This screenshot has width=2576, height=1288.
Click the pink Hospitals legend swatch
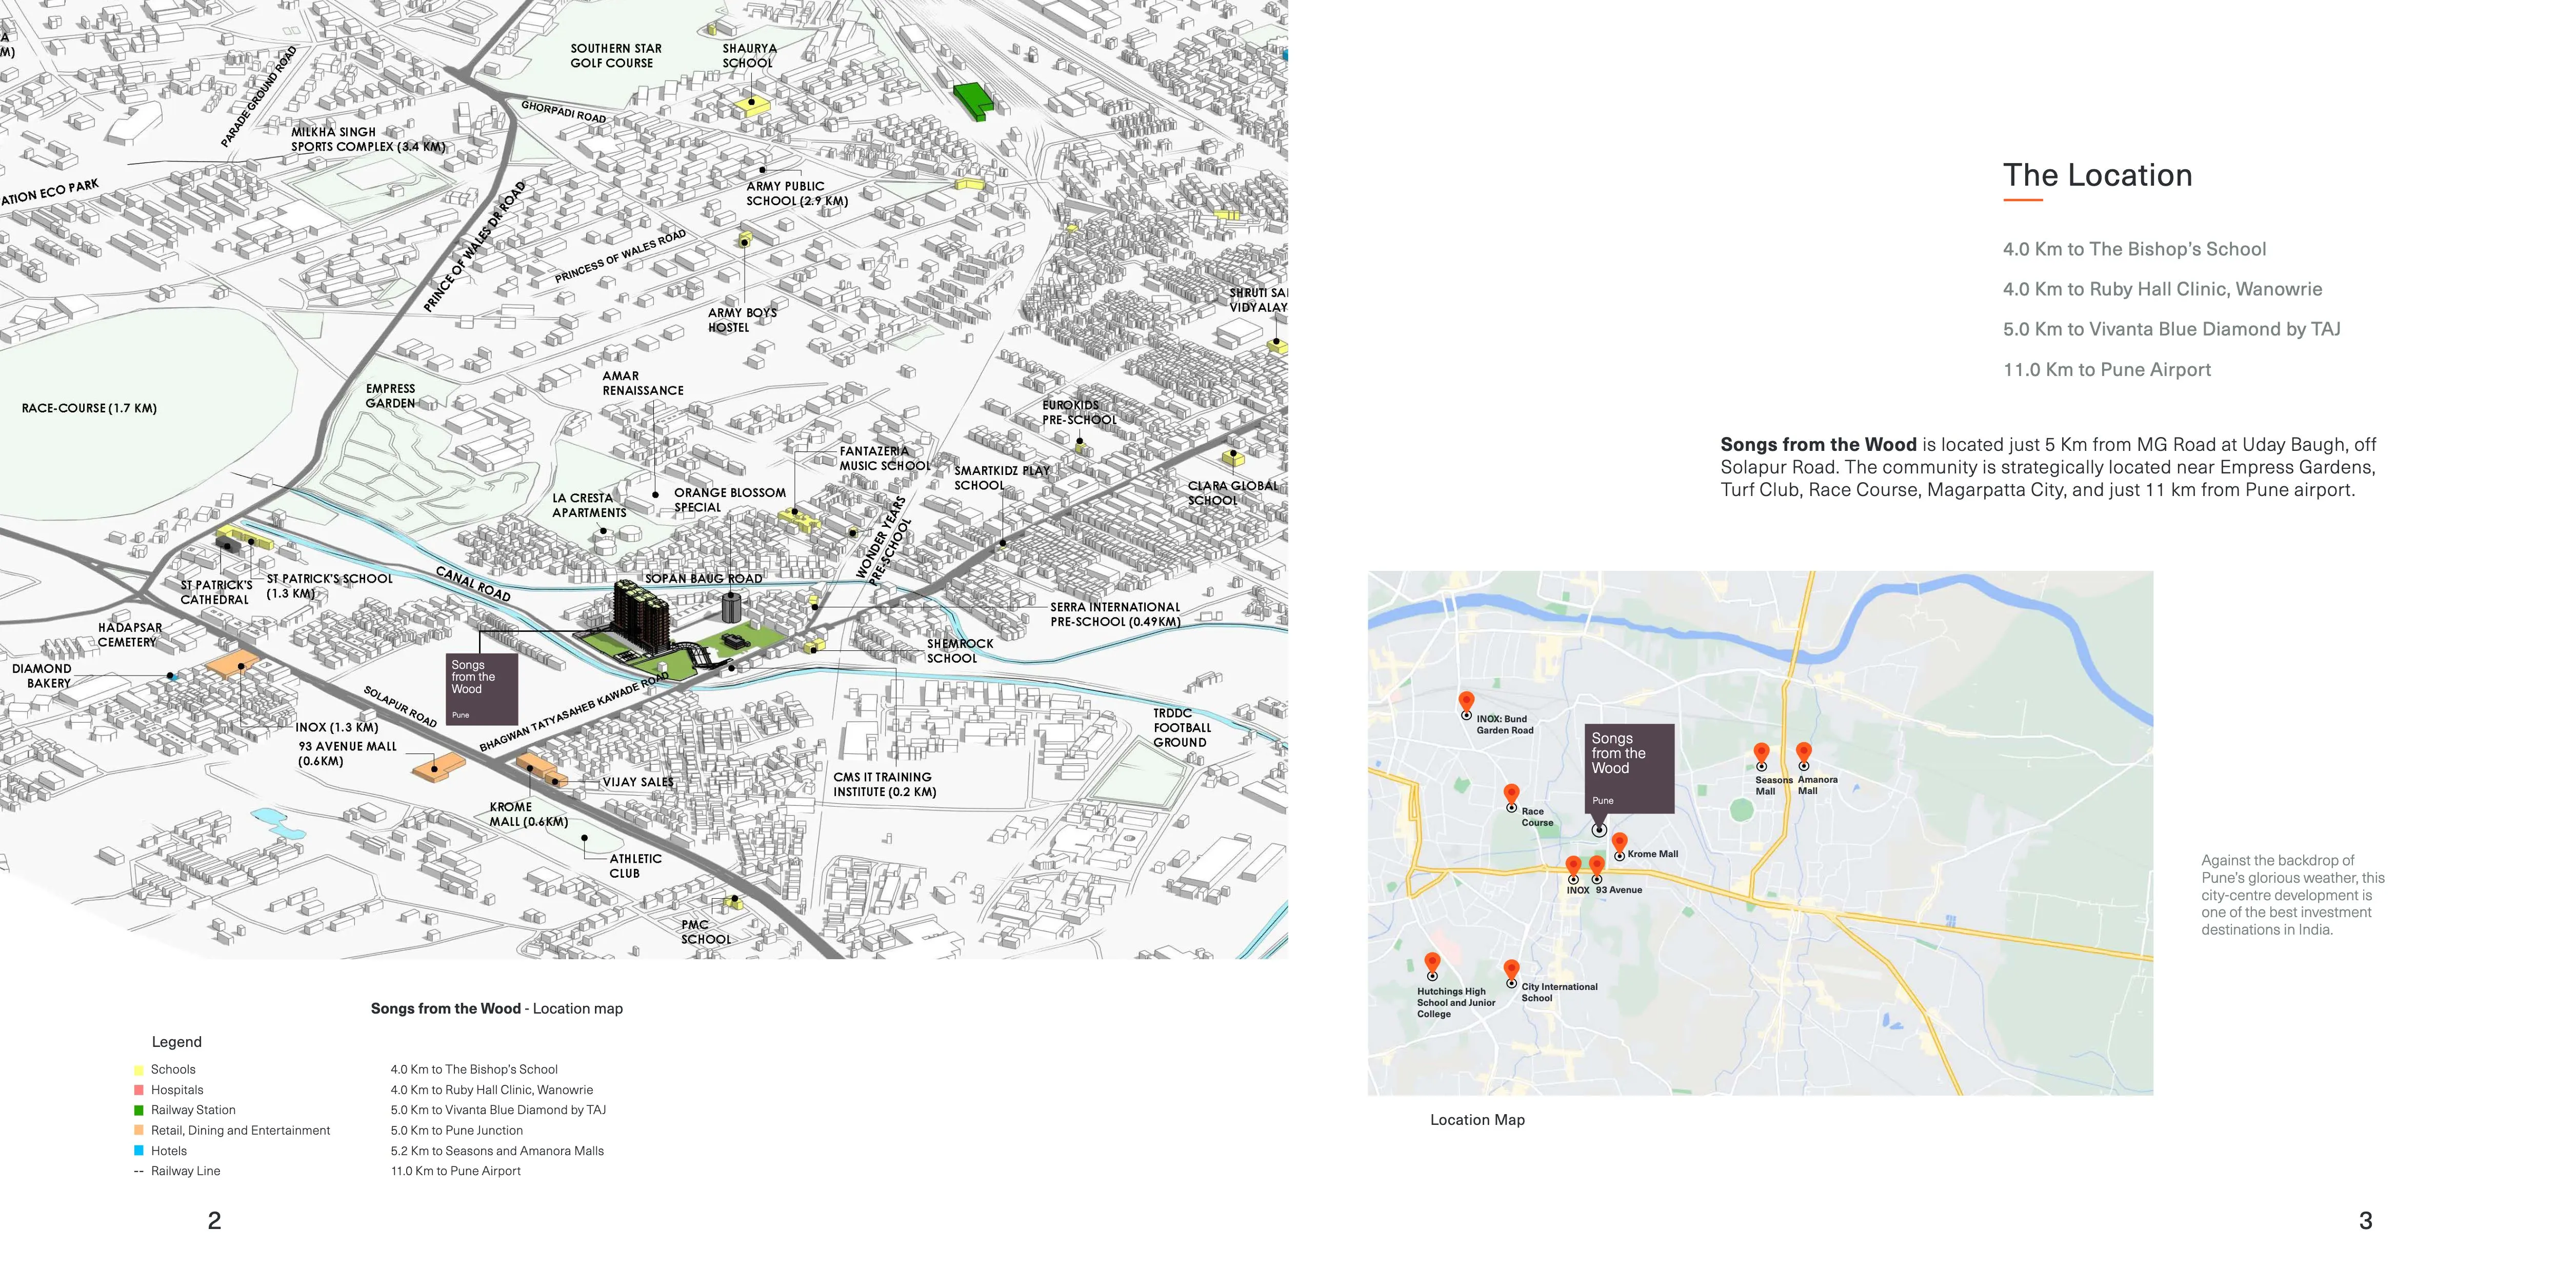139,1090
